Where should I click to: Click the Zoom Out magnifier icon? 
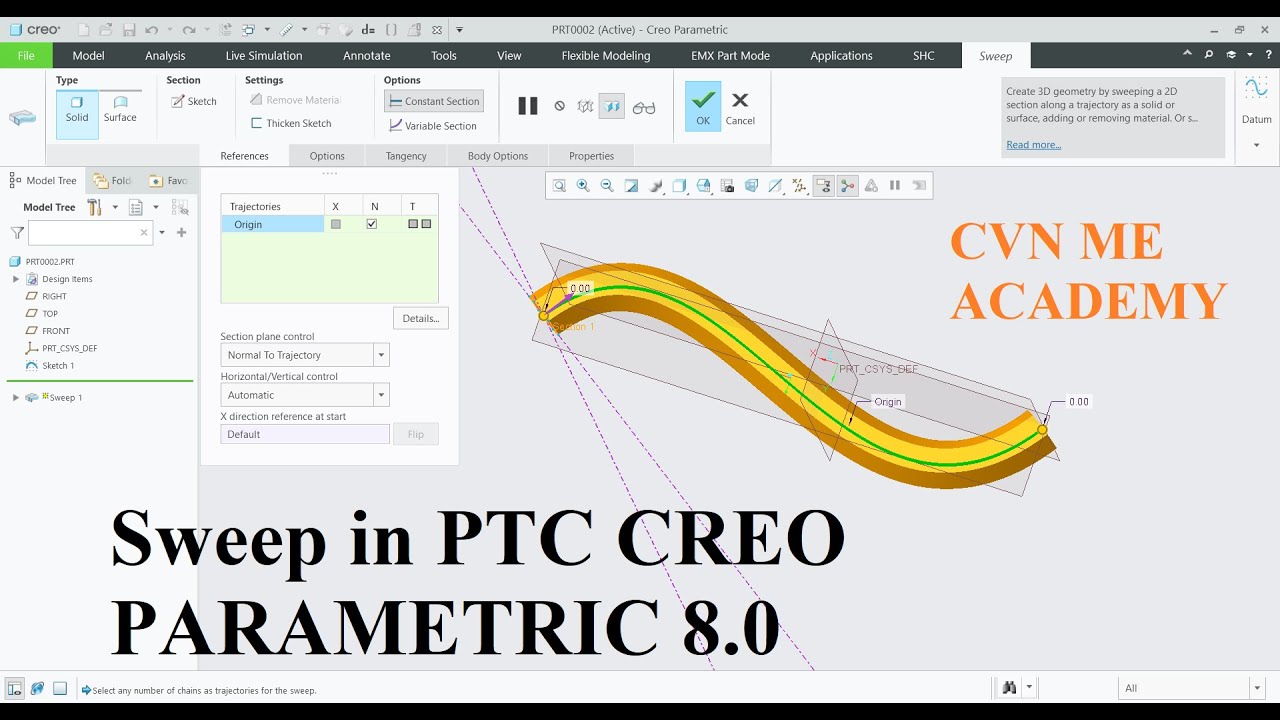607,185
